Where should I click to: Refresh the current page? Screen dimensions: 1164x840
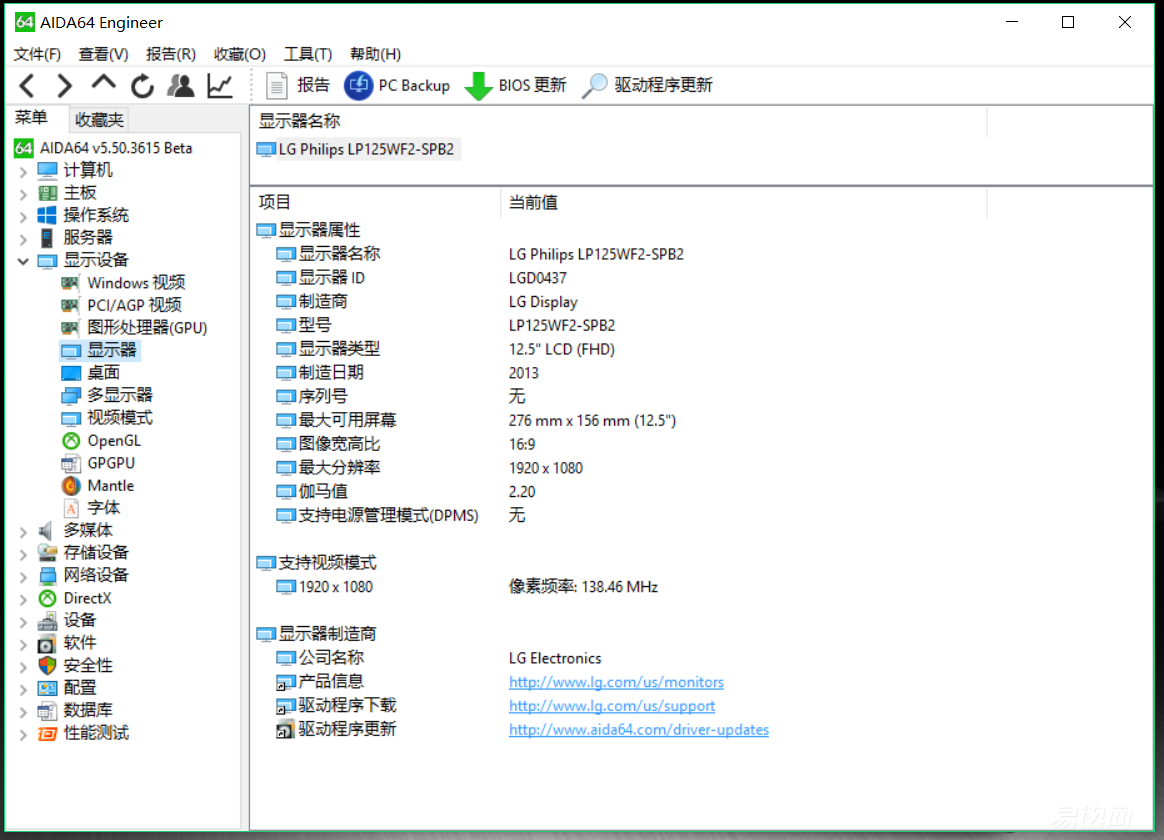[x=142, y=86]
